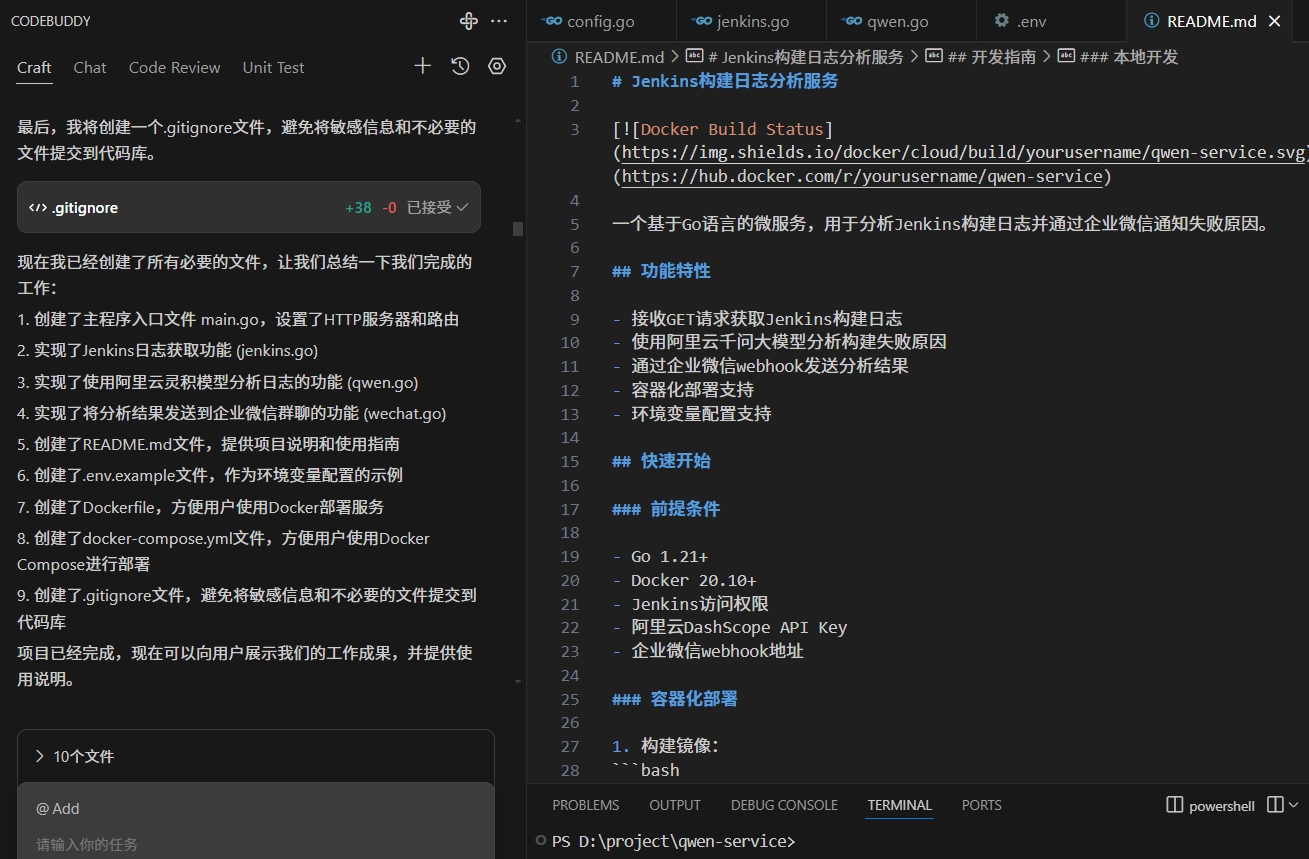This screenshot has width=1309, height=859.
Task: Focus the terminal prompt PS D:\project\qwen-service>
Action: click(673, 841)
